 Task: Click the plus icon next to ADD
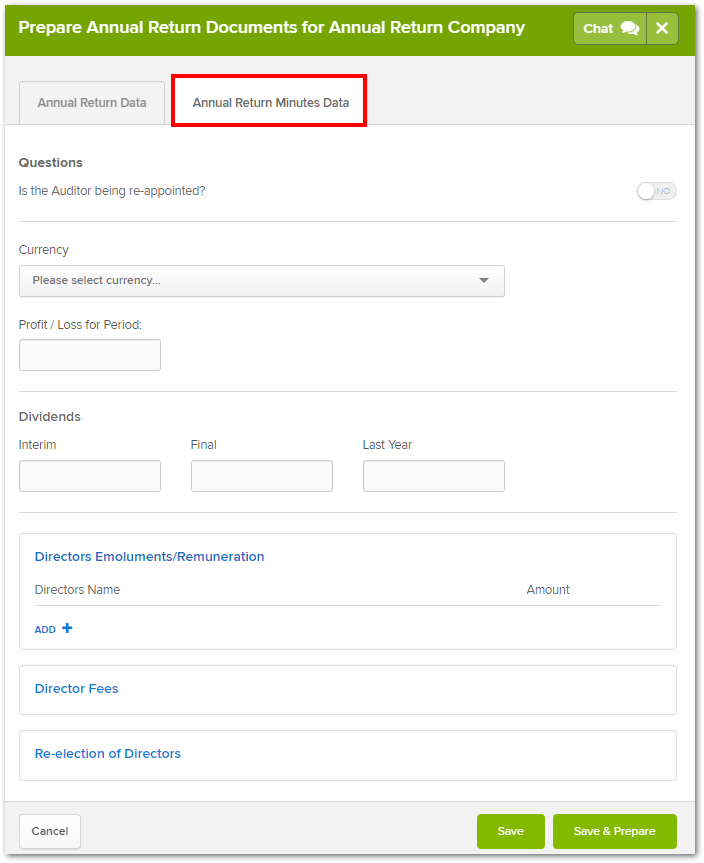coord(67,628)
